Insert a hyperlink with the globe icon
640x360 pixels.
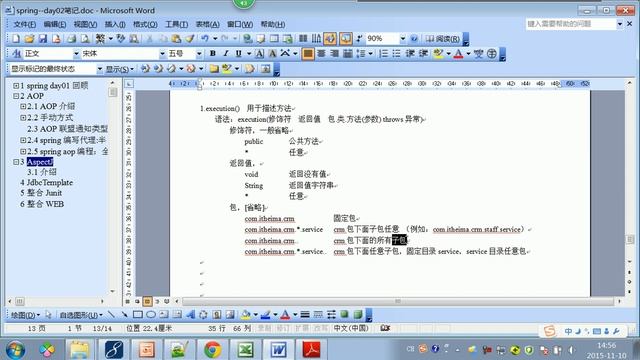click(247, 39)
